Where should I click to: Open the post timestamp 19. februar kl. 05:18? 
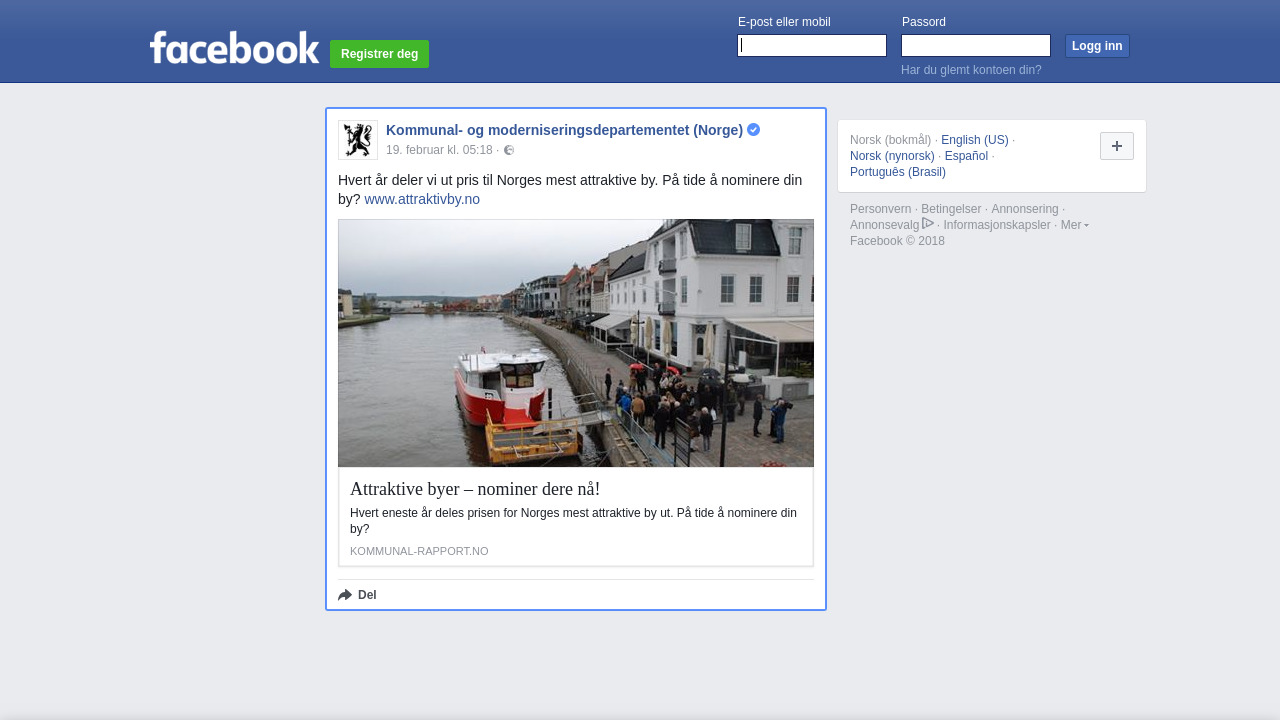pyautogui.click(x=439, y=150)
